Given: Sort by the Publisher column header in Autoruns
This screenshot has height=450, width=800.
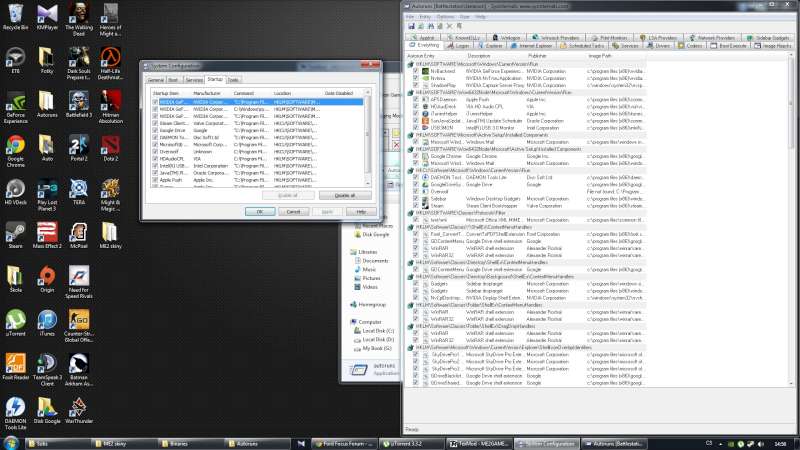Looking at the screenshot, I should point(536,55).
